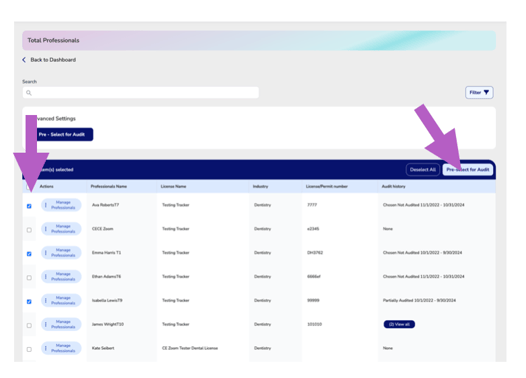The height and width of the screenshot is (378, 526).
Task: Uncheck the Emma Harris T1 row checkbox
Action: pyautogui.click(x=29, y=254)
